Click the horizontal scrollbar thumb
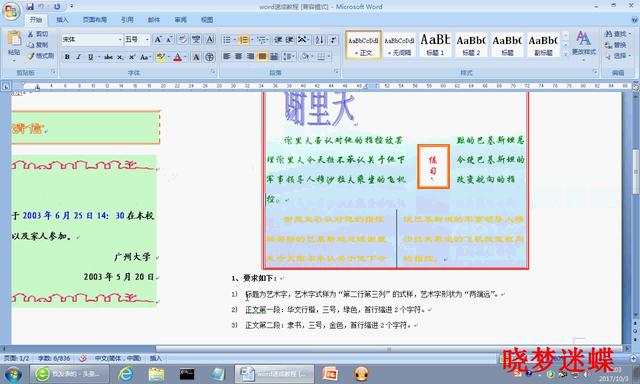 coord(389,349)
